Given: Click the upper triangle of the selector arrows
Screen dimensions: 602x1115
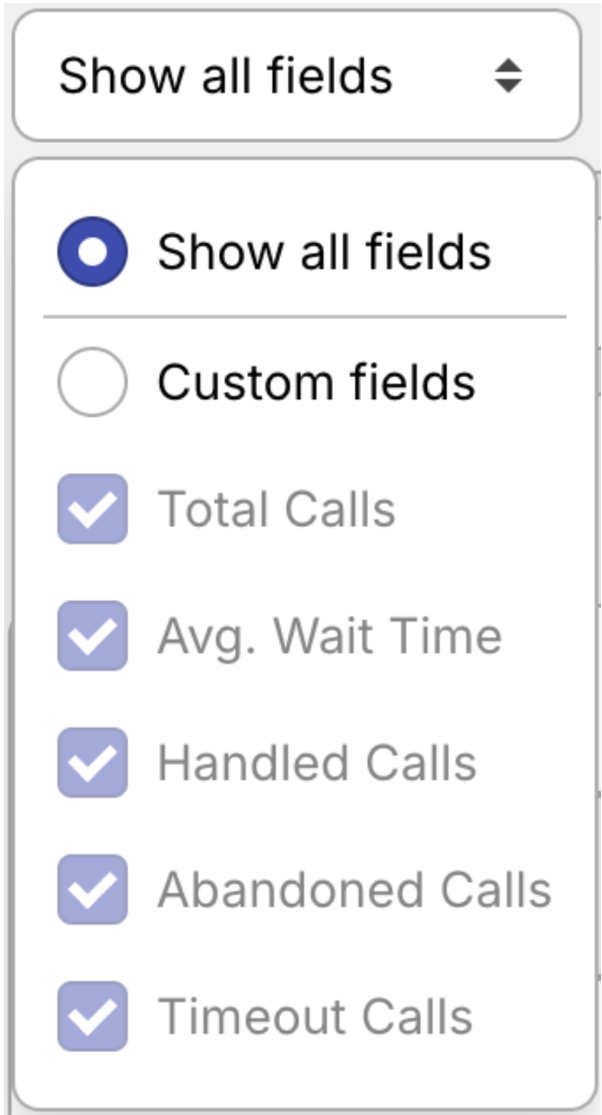Looking at the screenshot, I should 509,66.
